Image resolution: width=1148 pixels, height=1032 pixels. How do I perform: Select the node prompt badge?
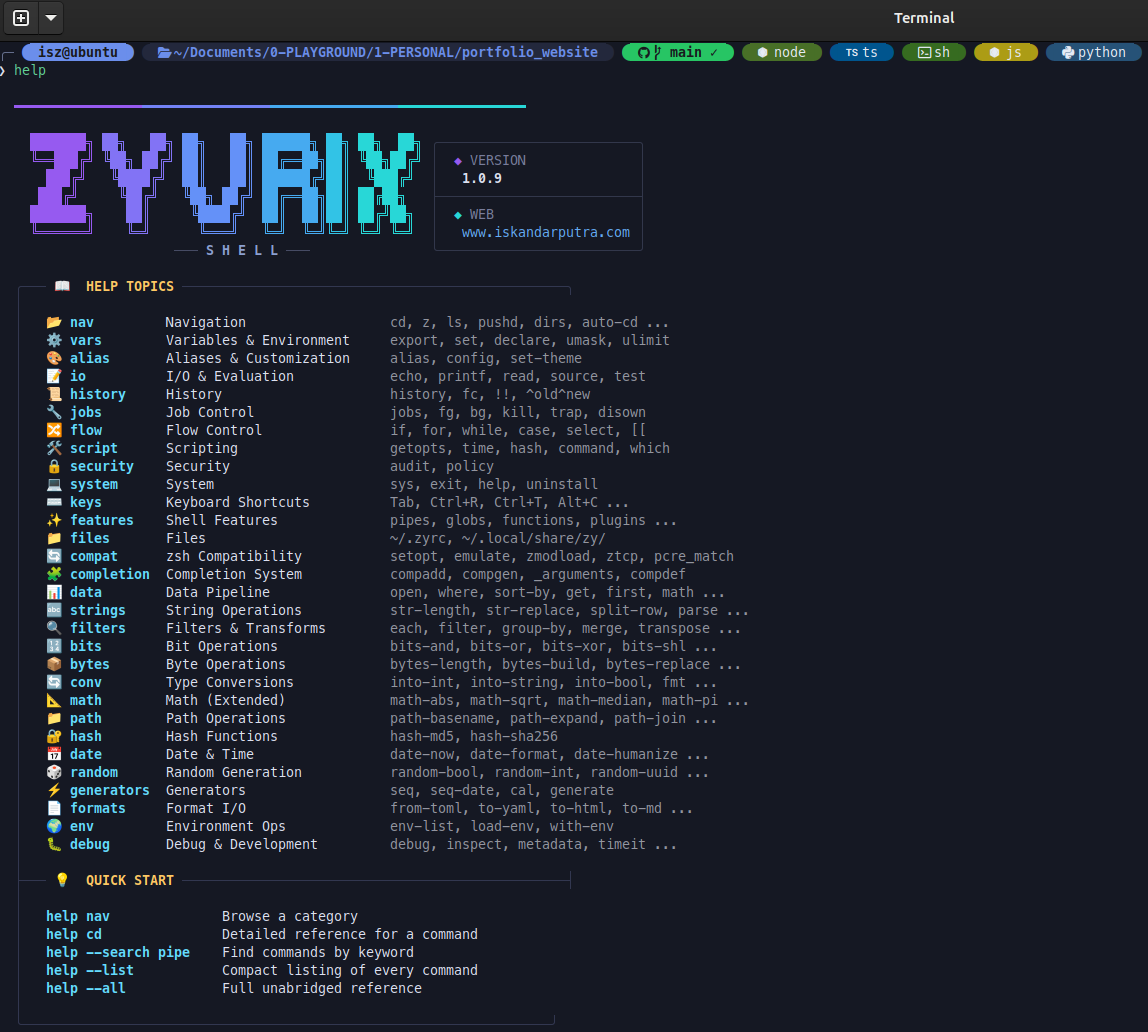[781, 52]
